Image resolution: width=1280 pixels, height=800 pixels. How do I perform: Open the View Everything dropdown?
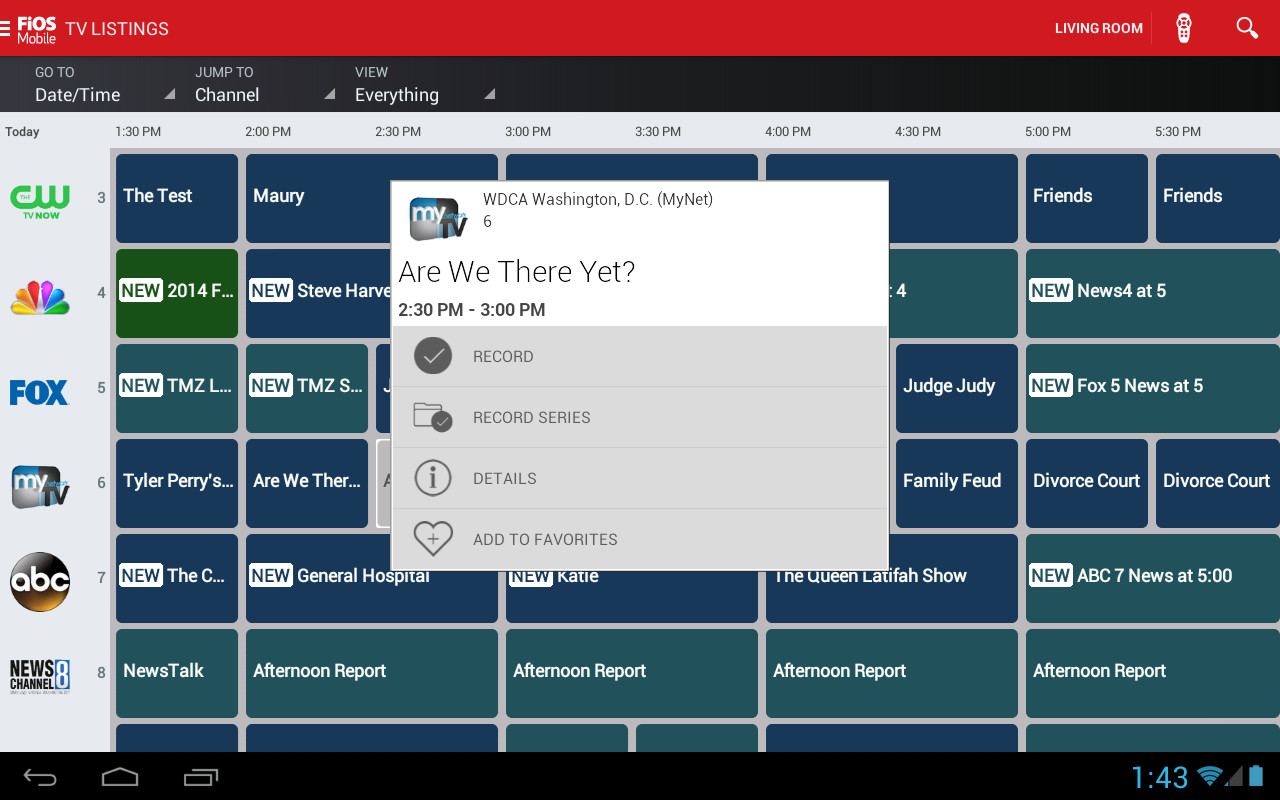click(425, 84)
